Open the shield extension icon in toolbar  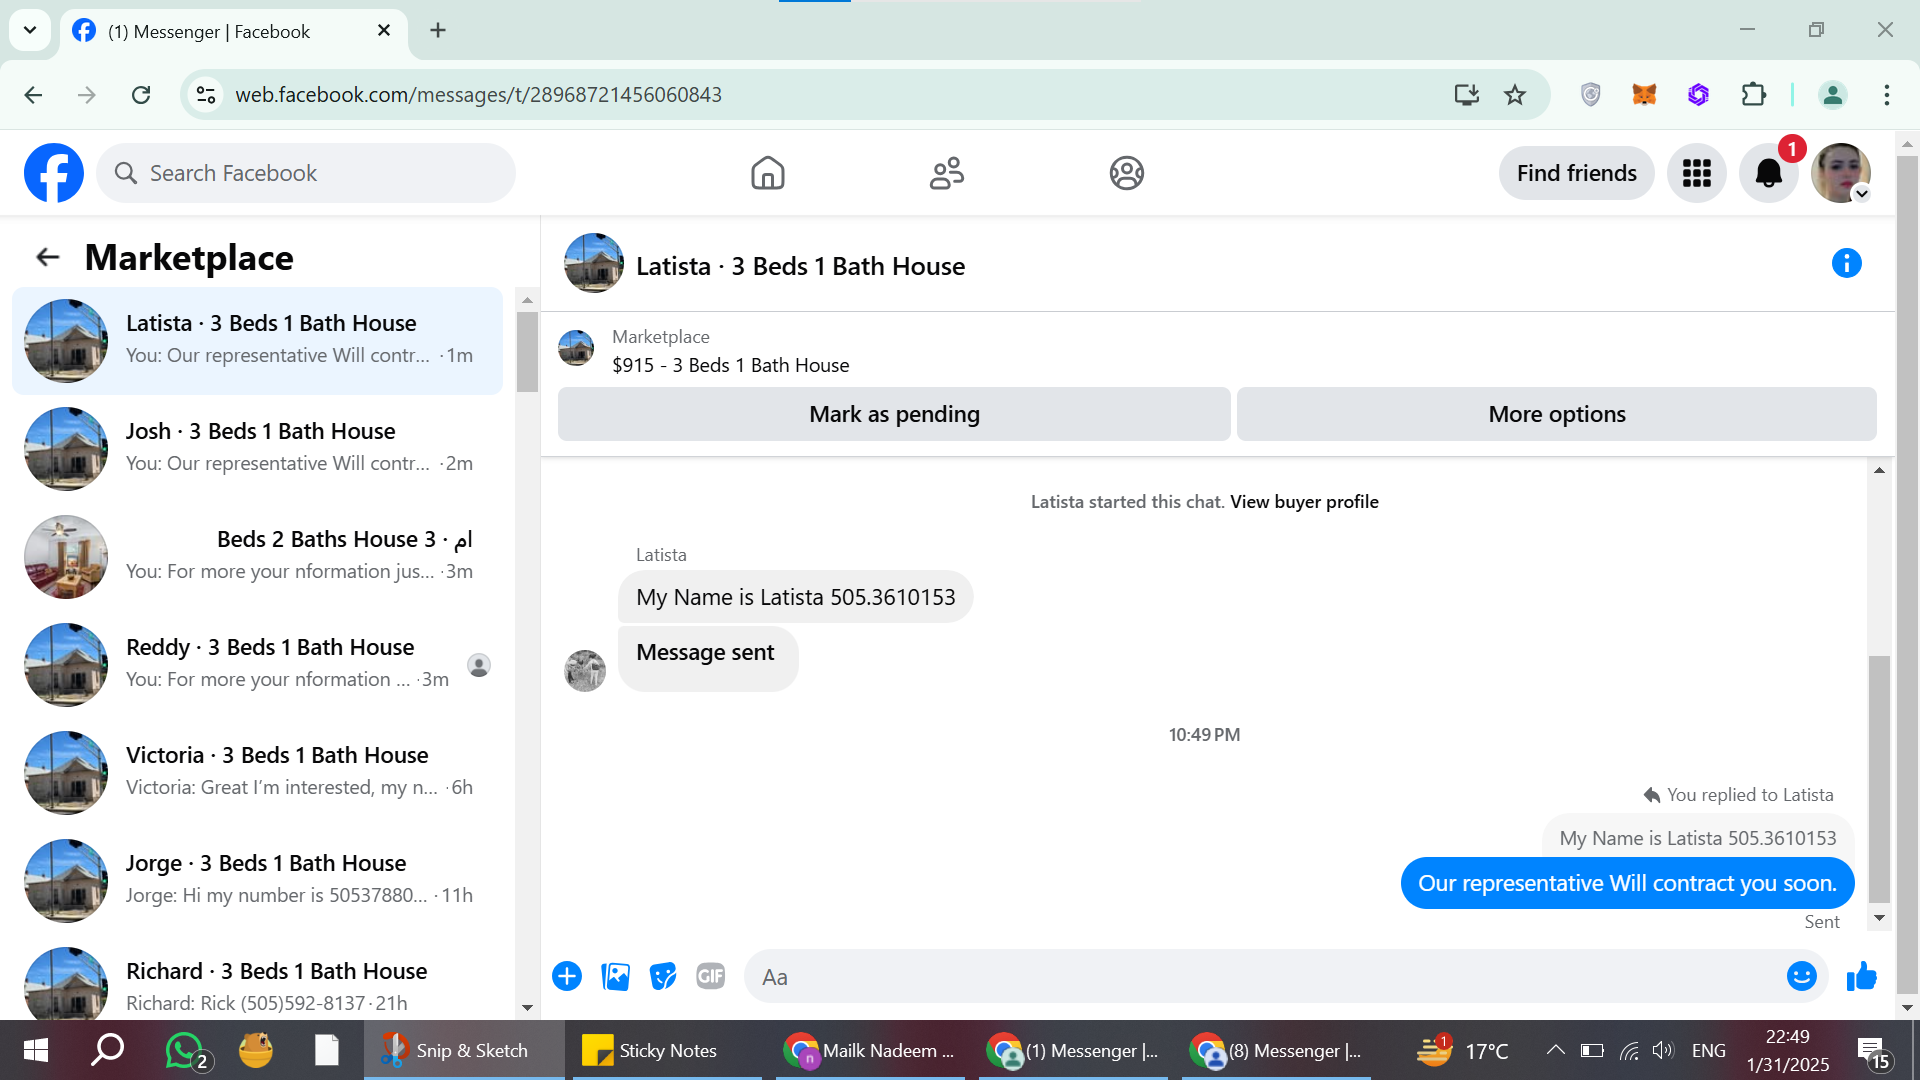pyautogui.click(x=1591, y=95)
